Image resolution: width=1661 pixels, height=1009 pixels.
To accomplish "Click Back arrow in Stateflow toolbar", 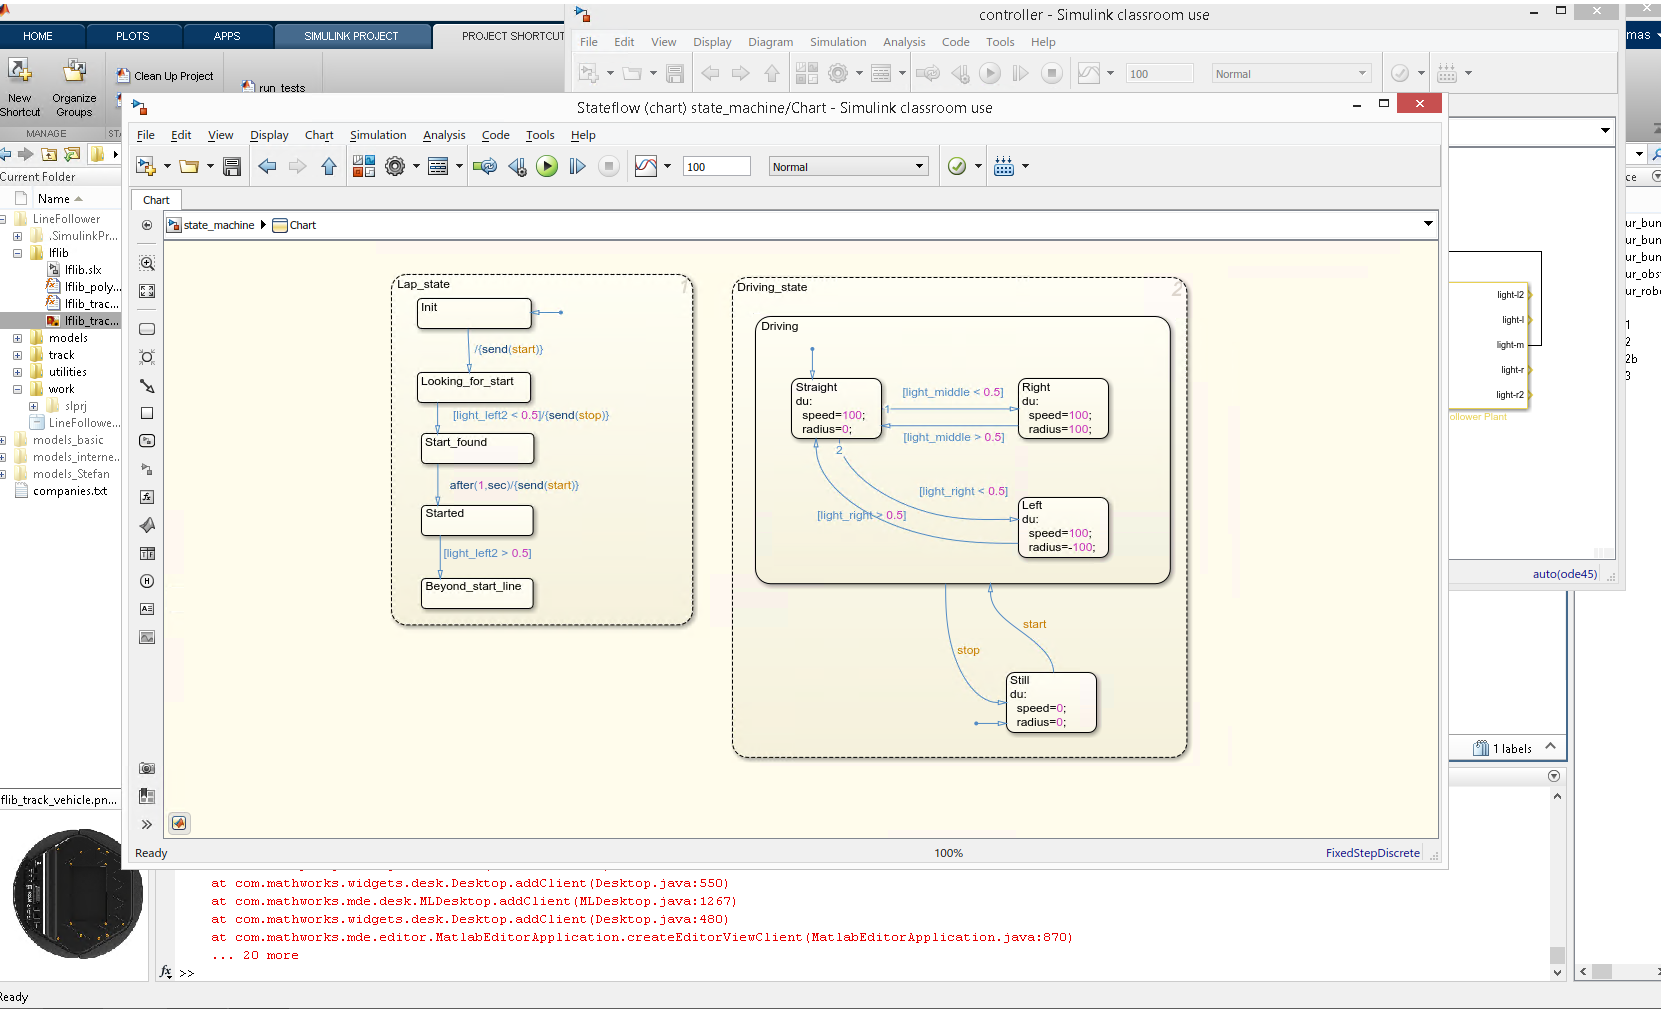I will pos(267,167).
